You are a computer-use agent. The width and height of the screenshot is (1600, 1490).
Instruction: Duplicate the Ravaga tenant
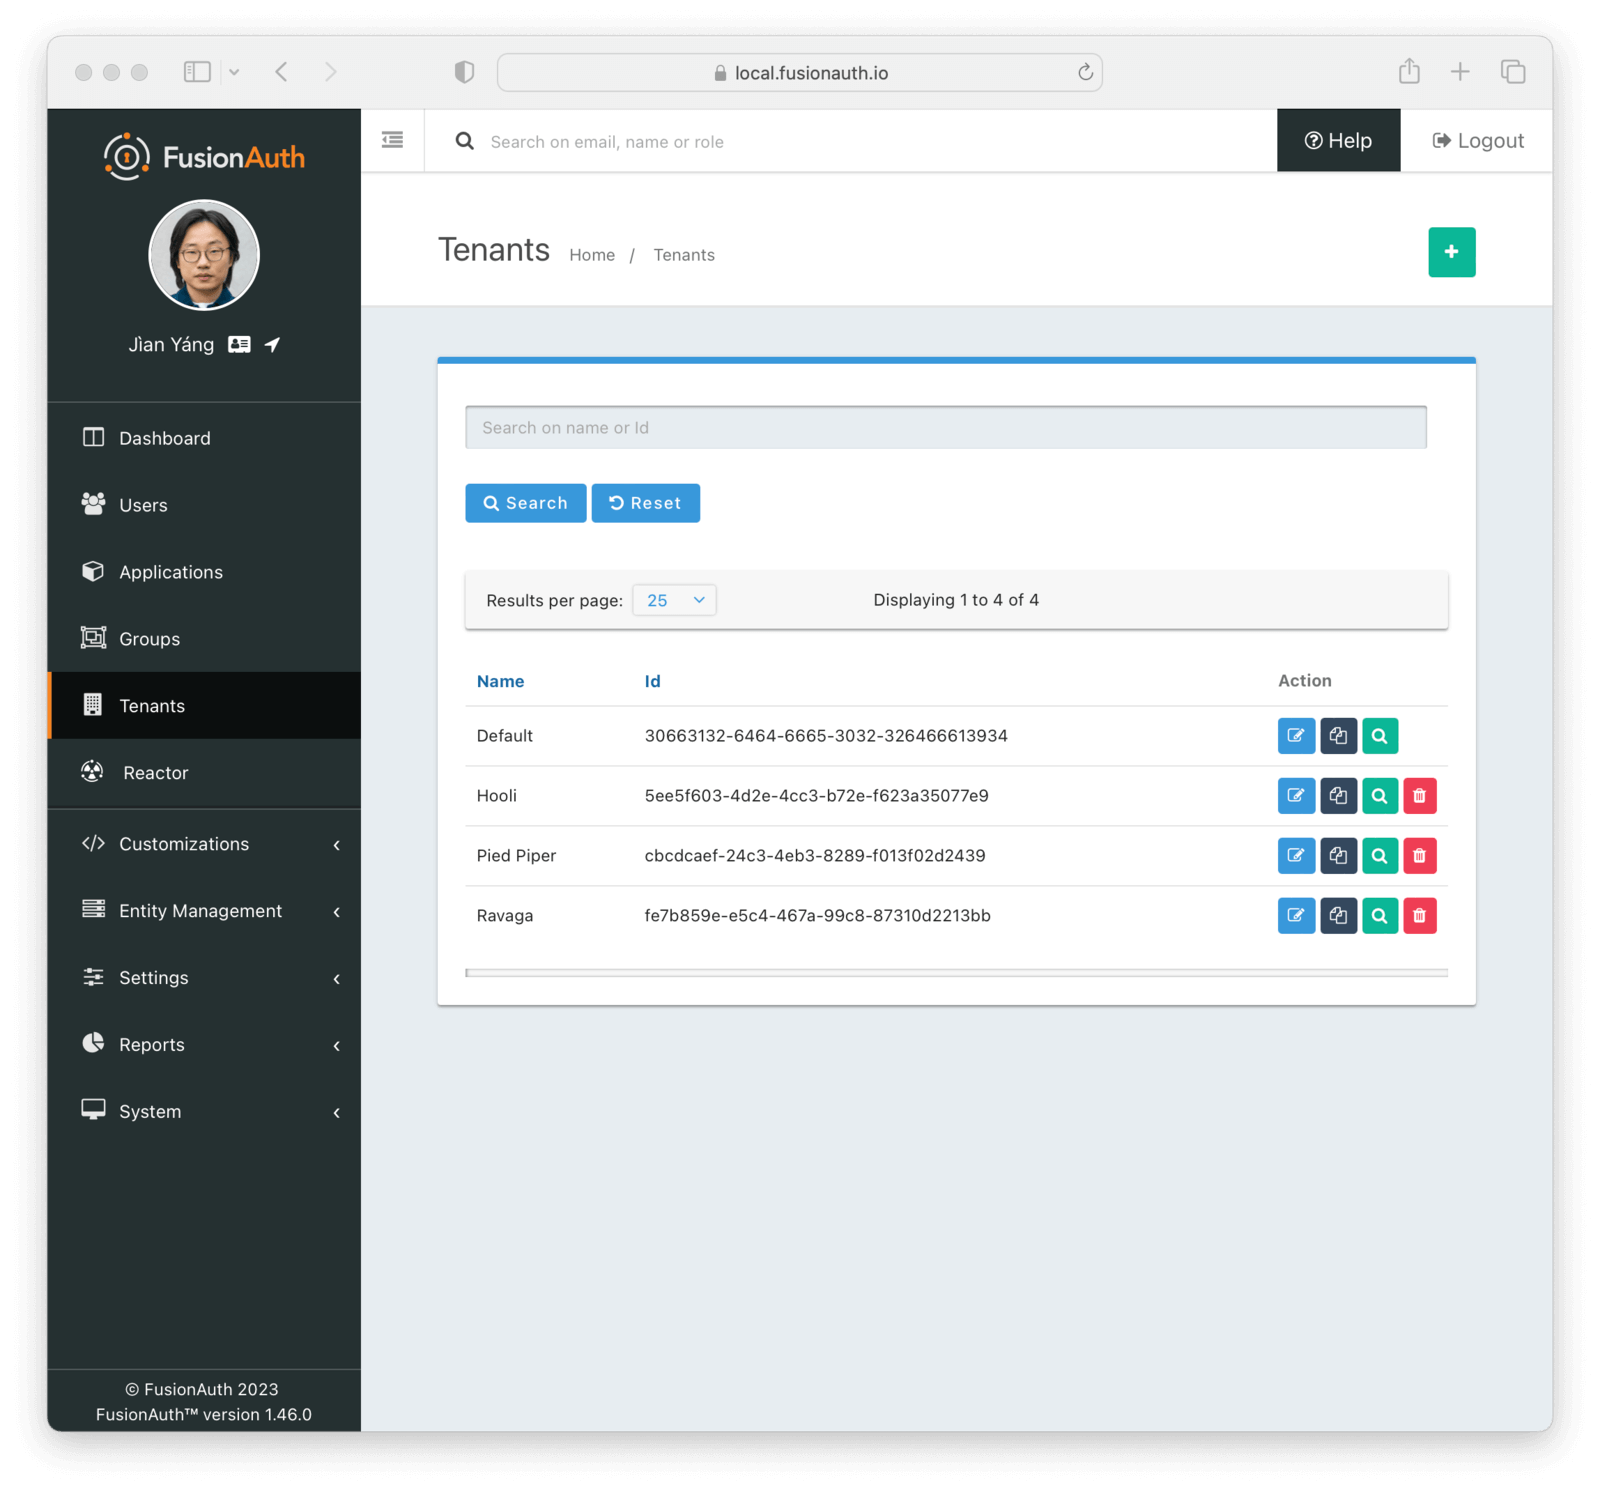click(x=1338, y=916)
